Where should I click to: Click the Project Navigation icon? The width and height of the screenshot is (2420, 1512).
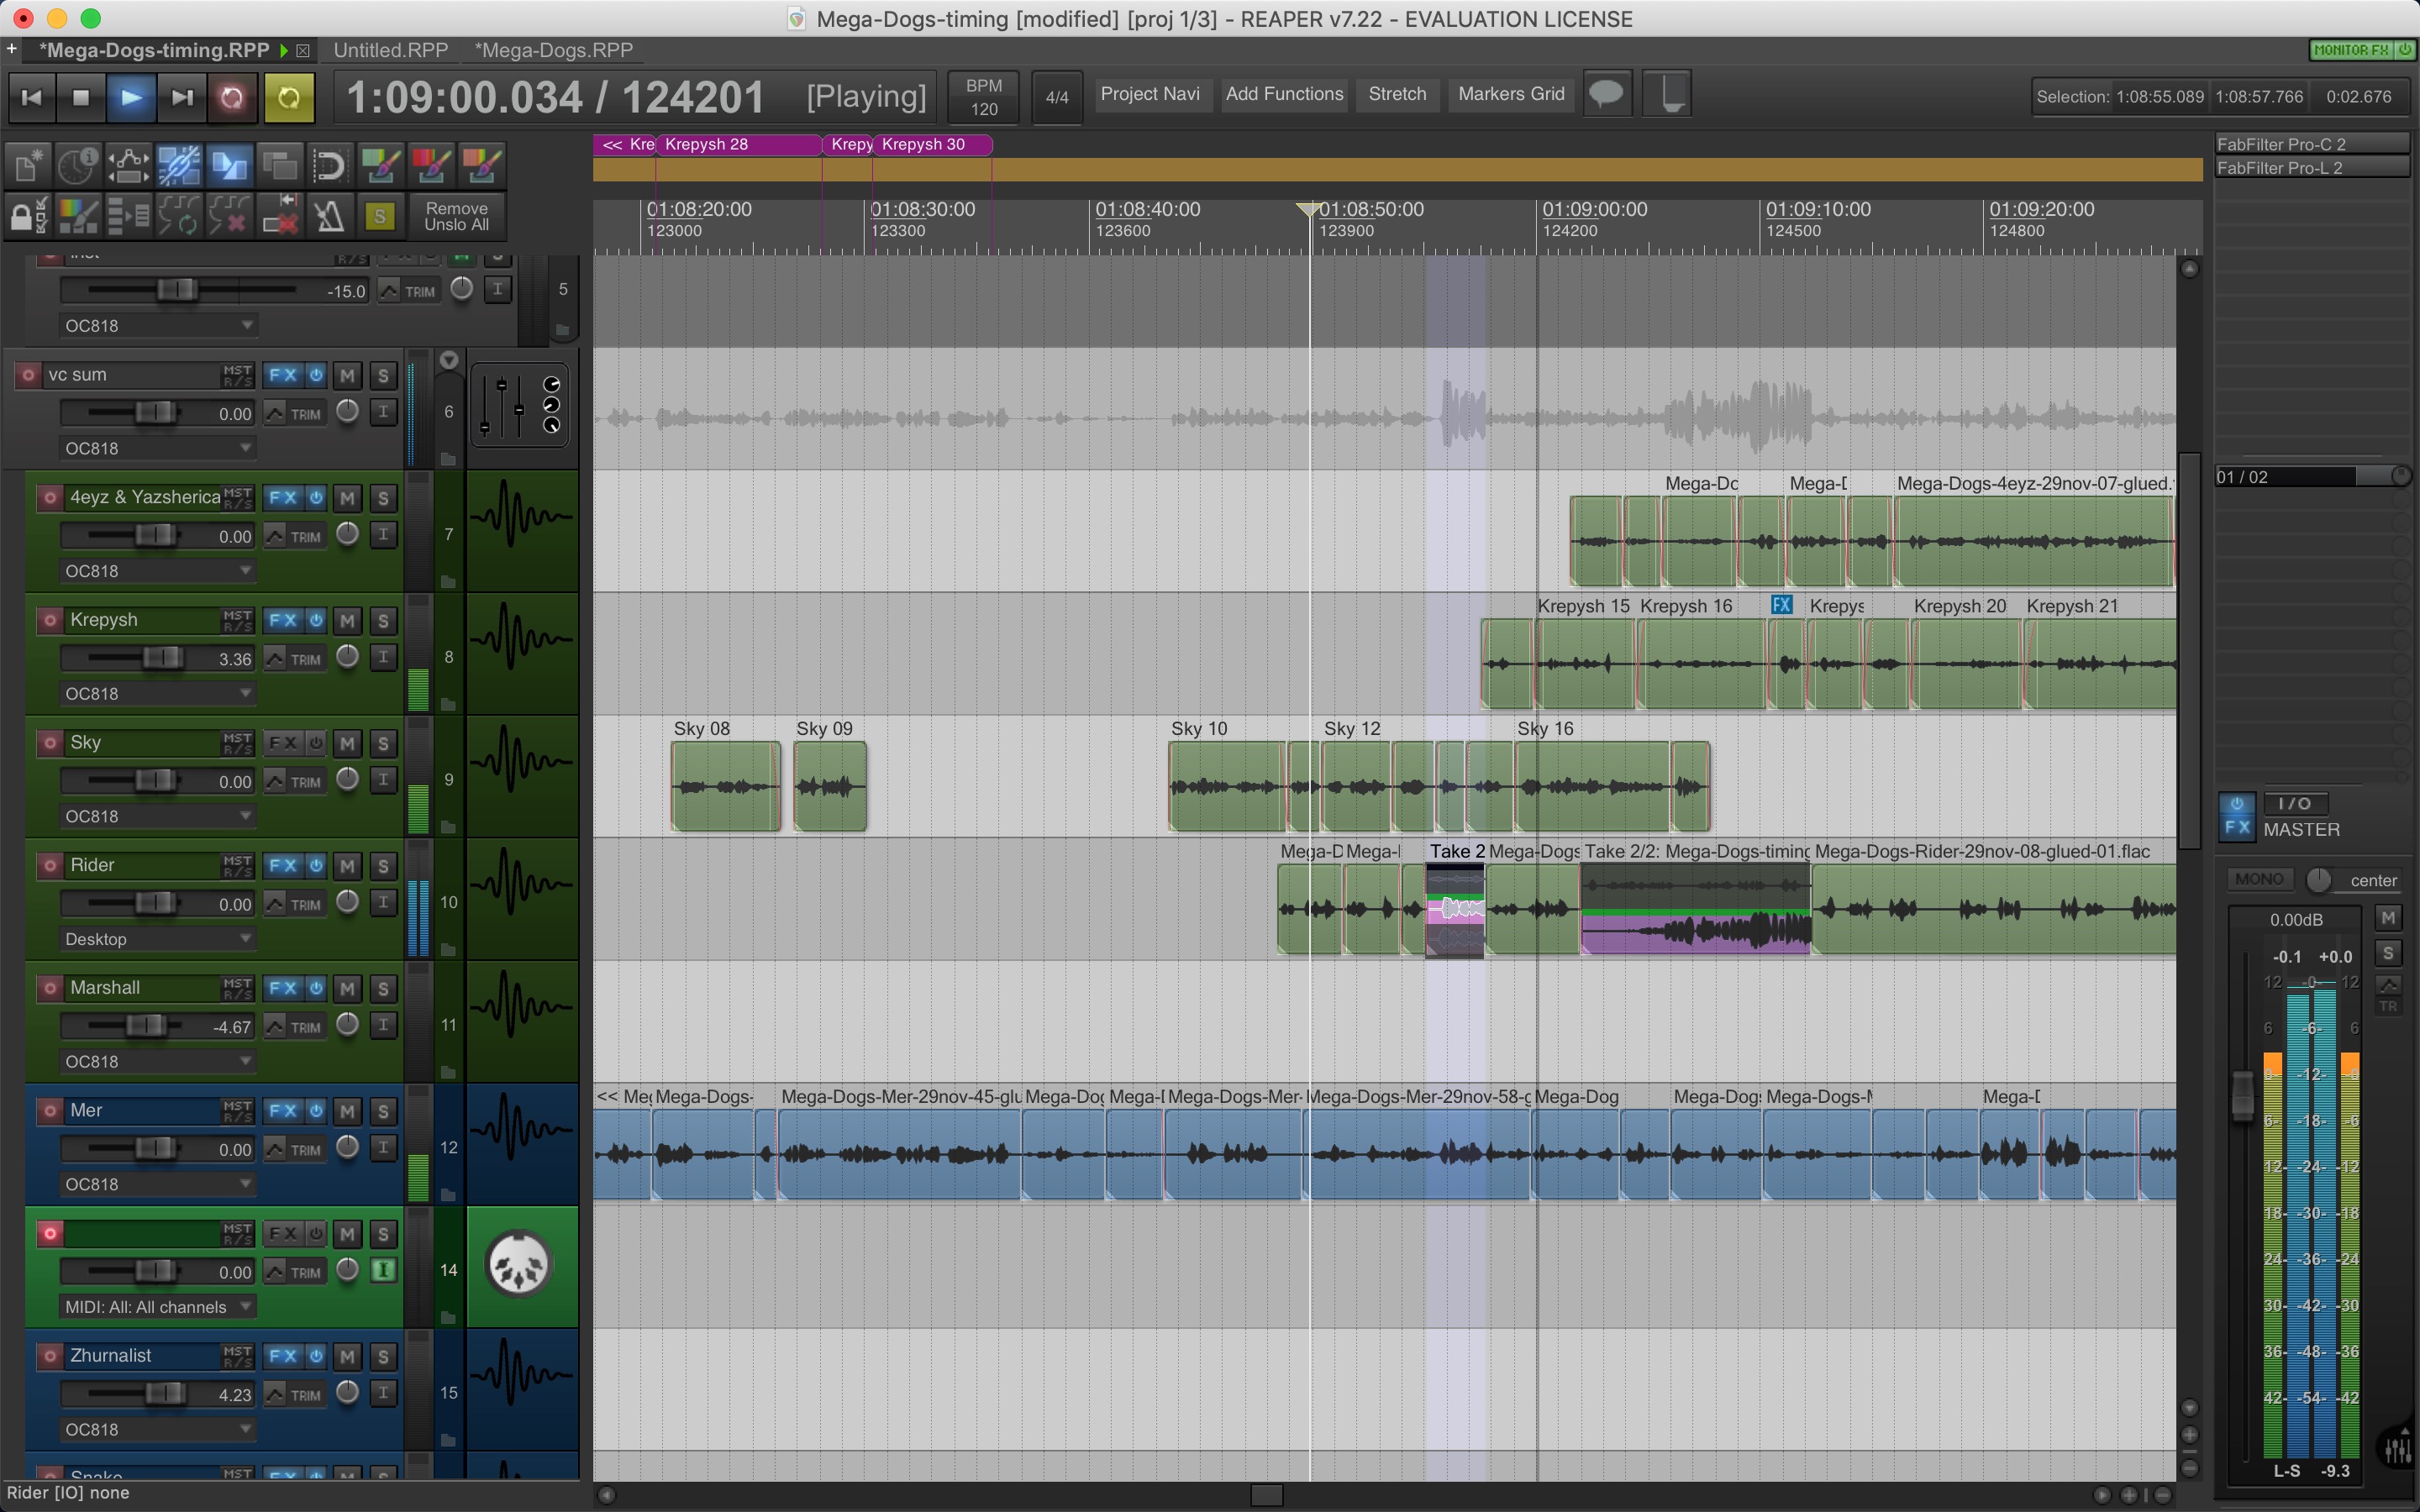(x=1148, y=92)
